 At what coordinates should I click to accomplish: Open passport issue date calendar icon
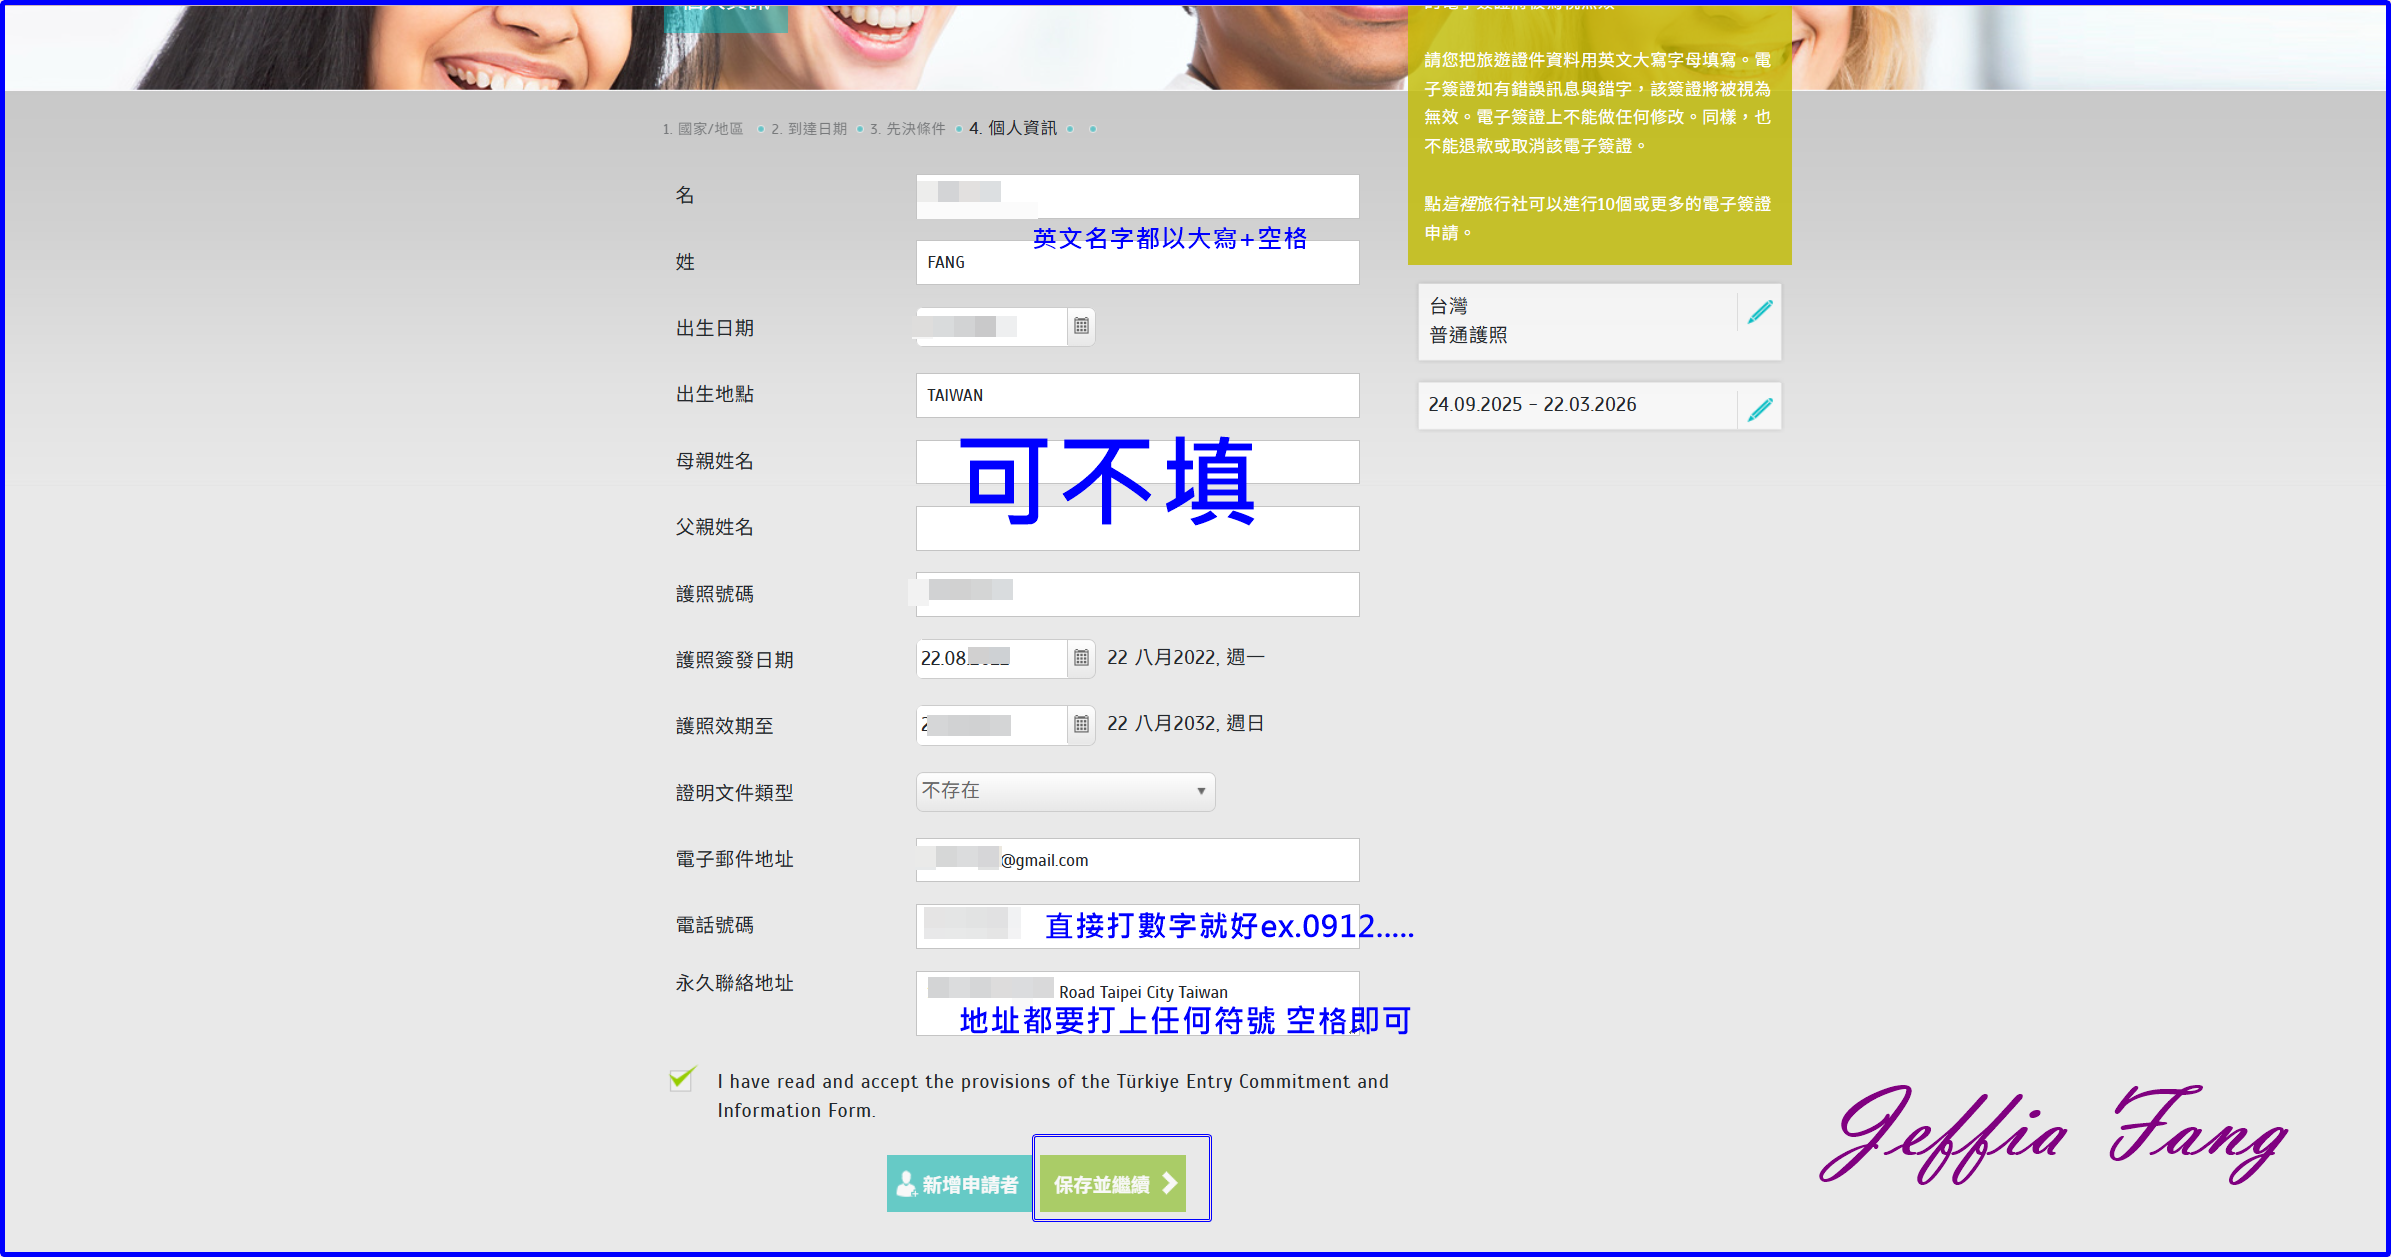1081,658
